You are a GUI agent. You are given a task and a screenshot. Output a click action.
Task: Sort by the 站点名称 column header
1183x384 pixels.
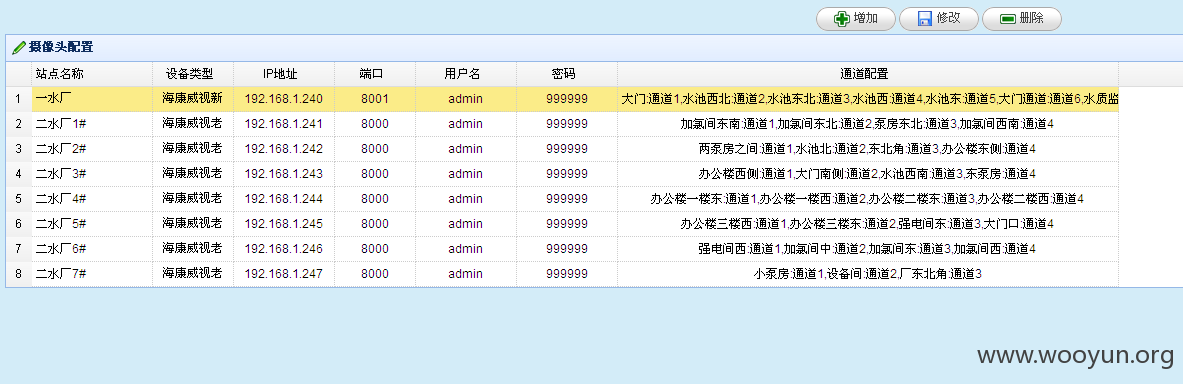pyautogui.click(x=92, y=74)
